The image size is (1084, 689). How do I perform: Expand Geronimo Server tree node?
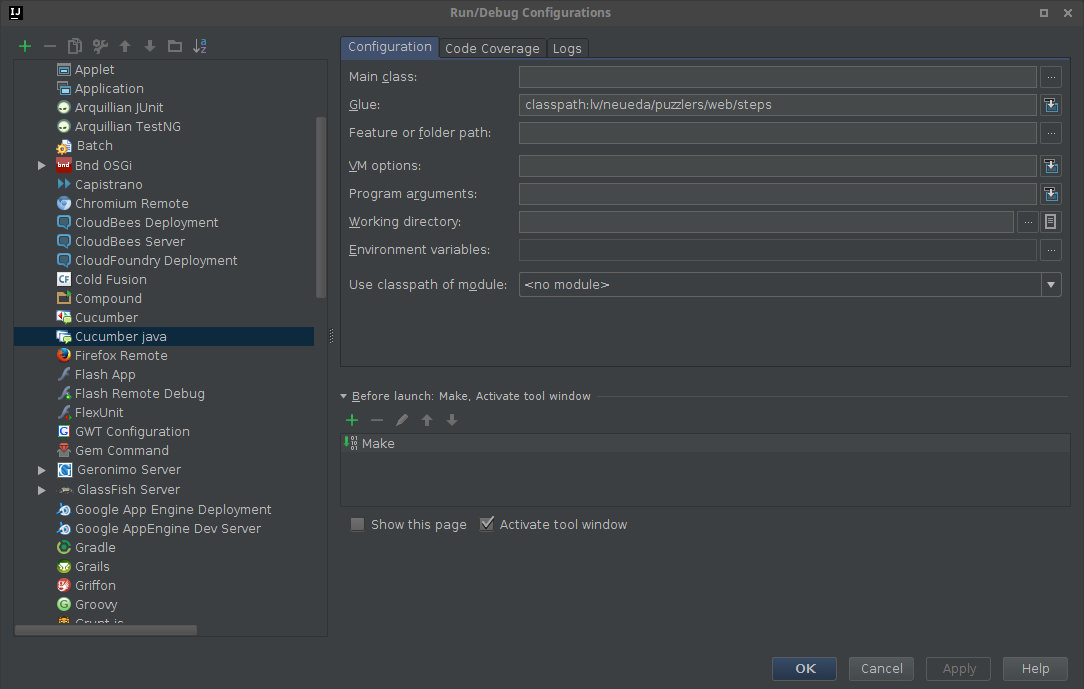pyautogui.click(x=41, y=470)
